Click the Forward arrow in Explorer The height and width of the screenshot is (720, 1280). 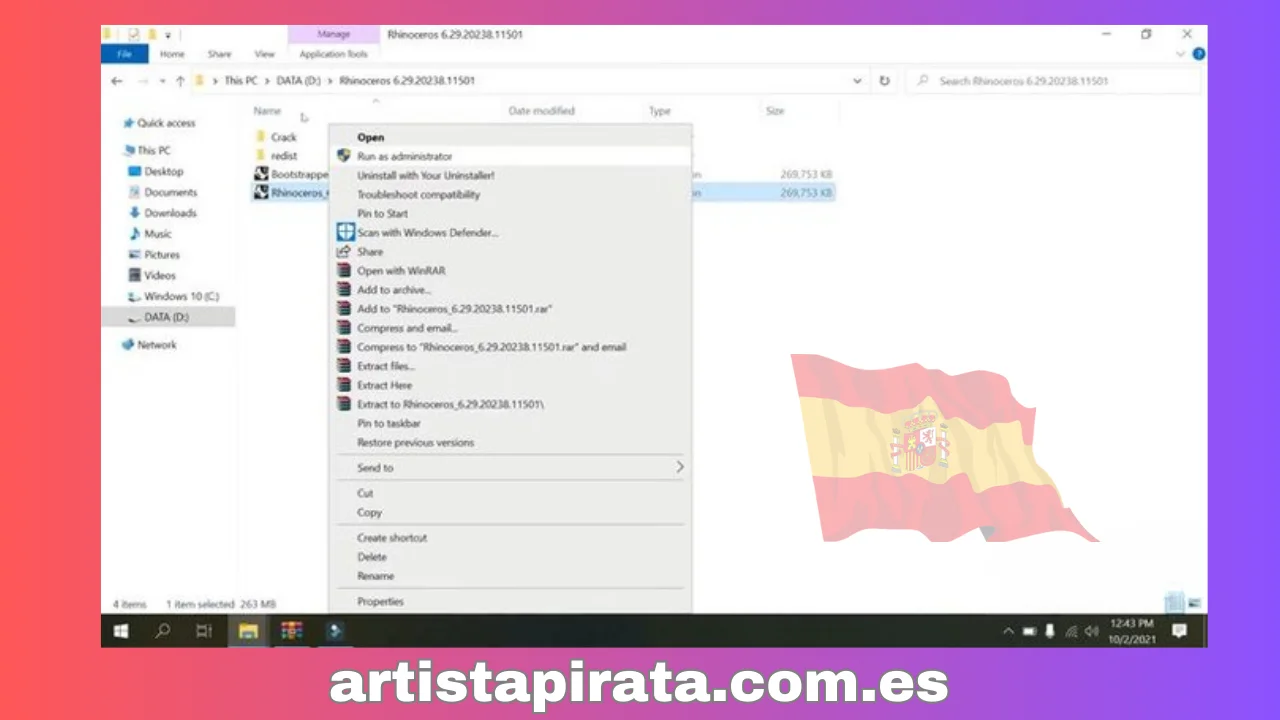(143, 81)
